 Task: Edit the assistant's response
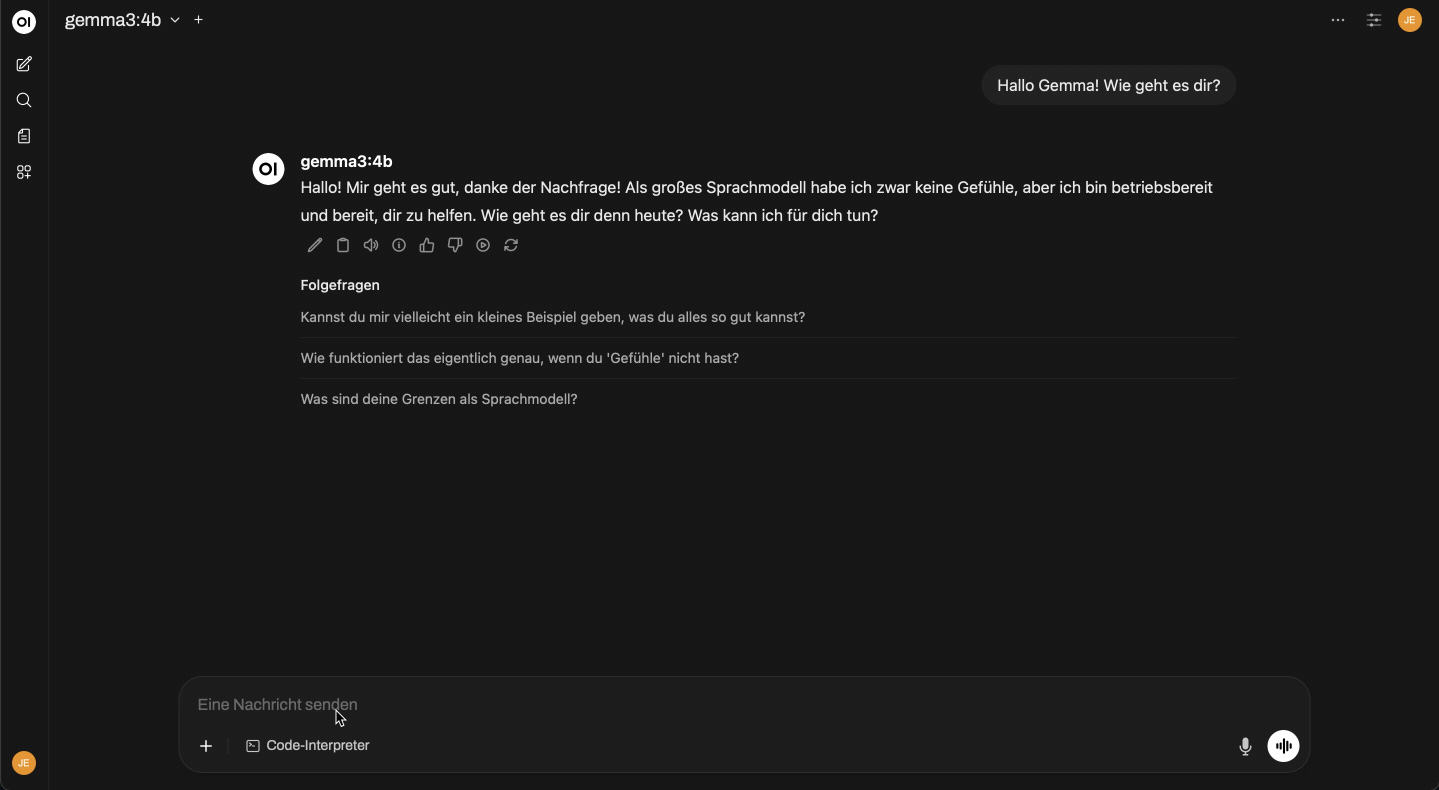[x=314, y=245]
